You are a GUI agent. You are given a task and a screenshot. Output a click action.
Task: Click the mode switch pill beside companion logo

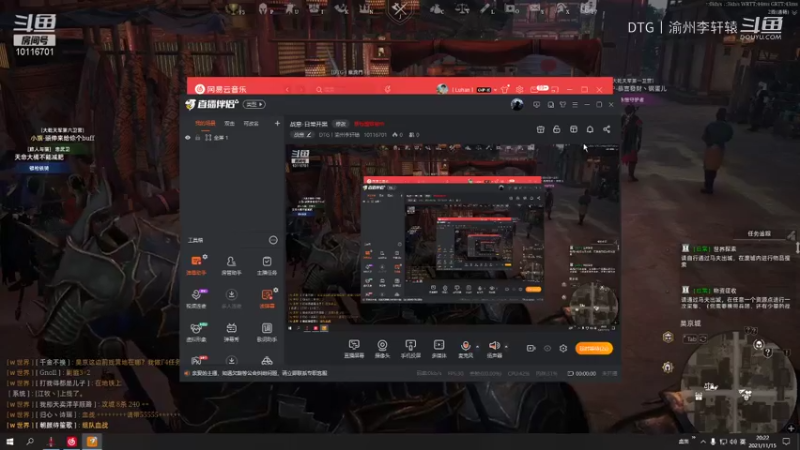[x=254, y=104]
